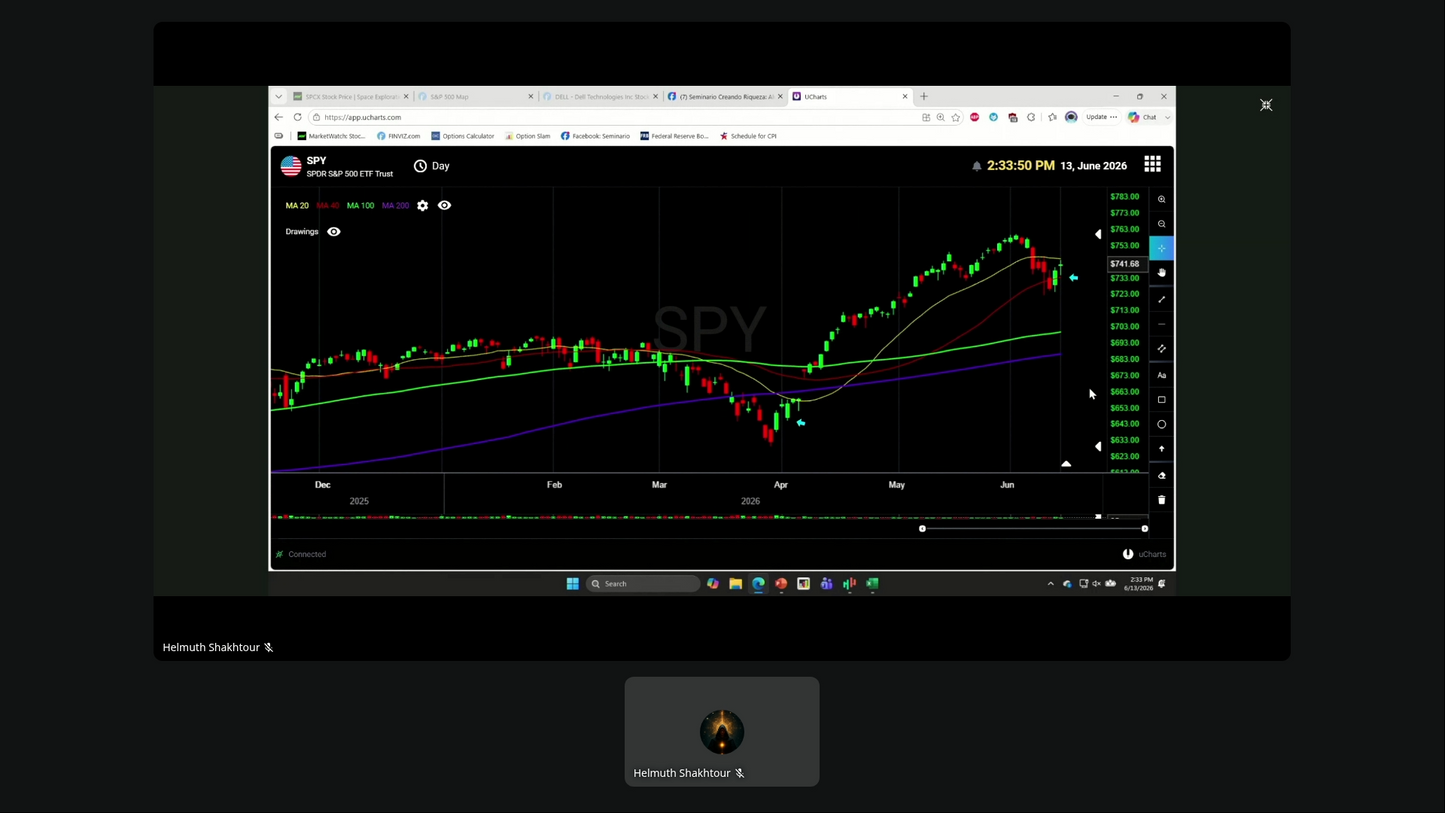Open a new browser tab

coord(924,97)
